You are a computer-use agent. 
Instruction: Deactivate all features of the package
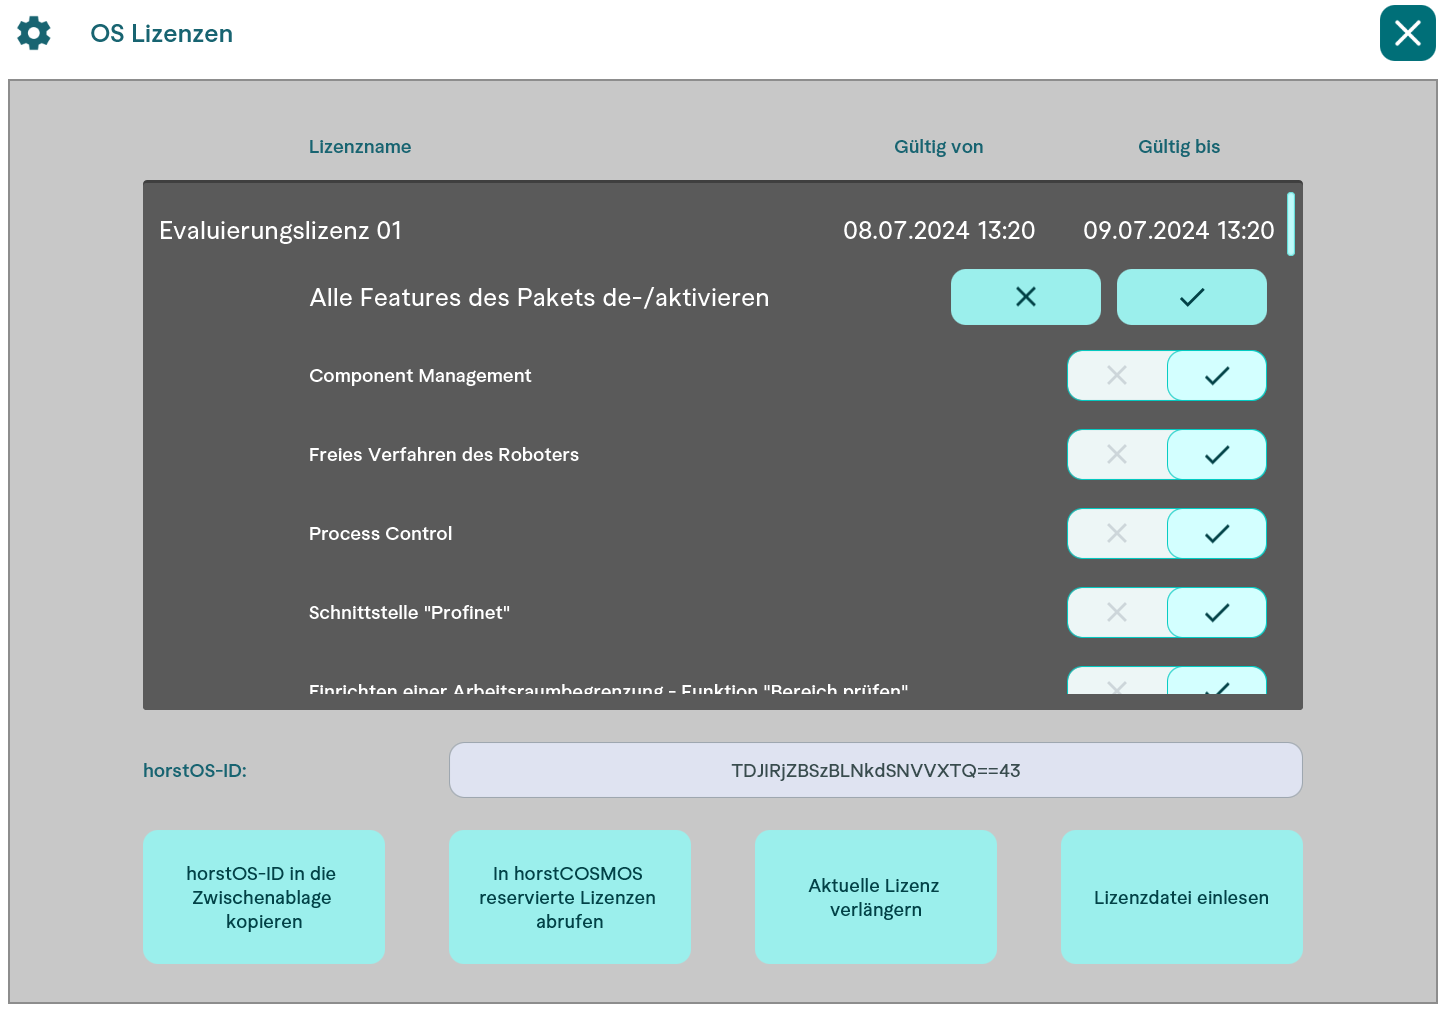tap(1025, 297)
